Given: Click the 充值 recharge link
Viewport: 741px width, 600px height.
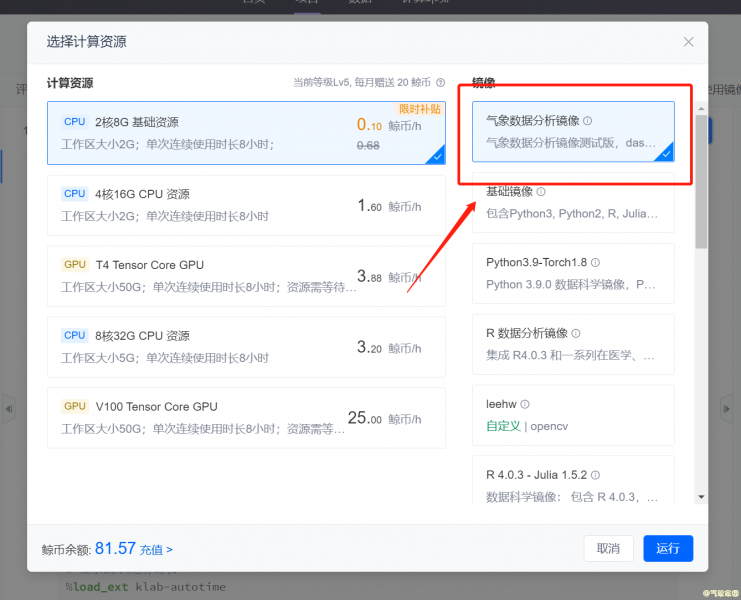Looking at the screenshot, I should 156,549.
